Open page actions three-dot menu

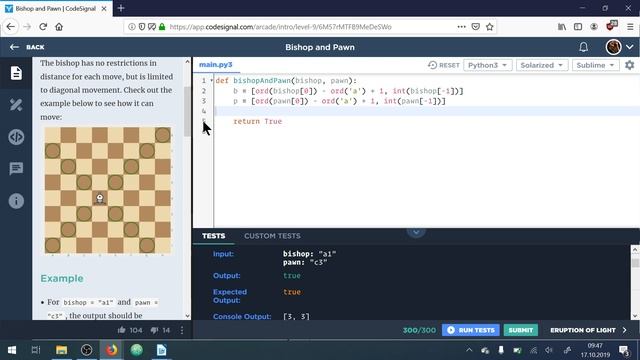click(461, 27)
